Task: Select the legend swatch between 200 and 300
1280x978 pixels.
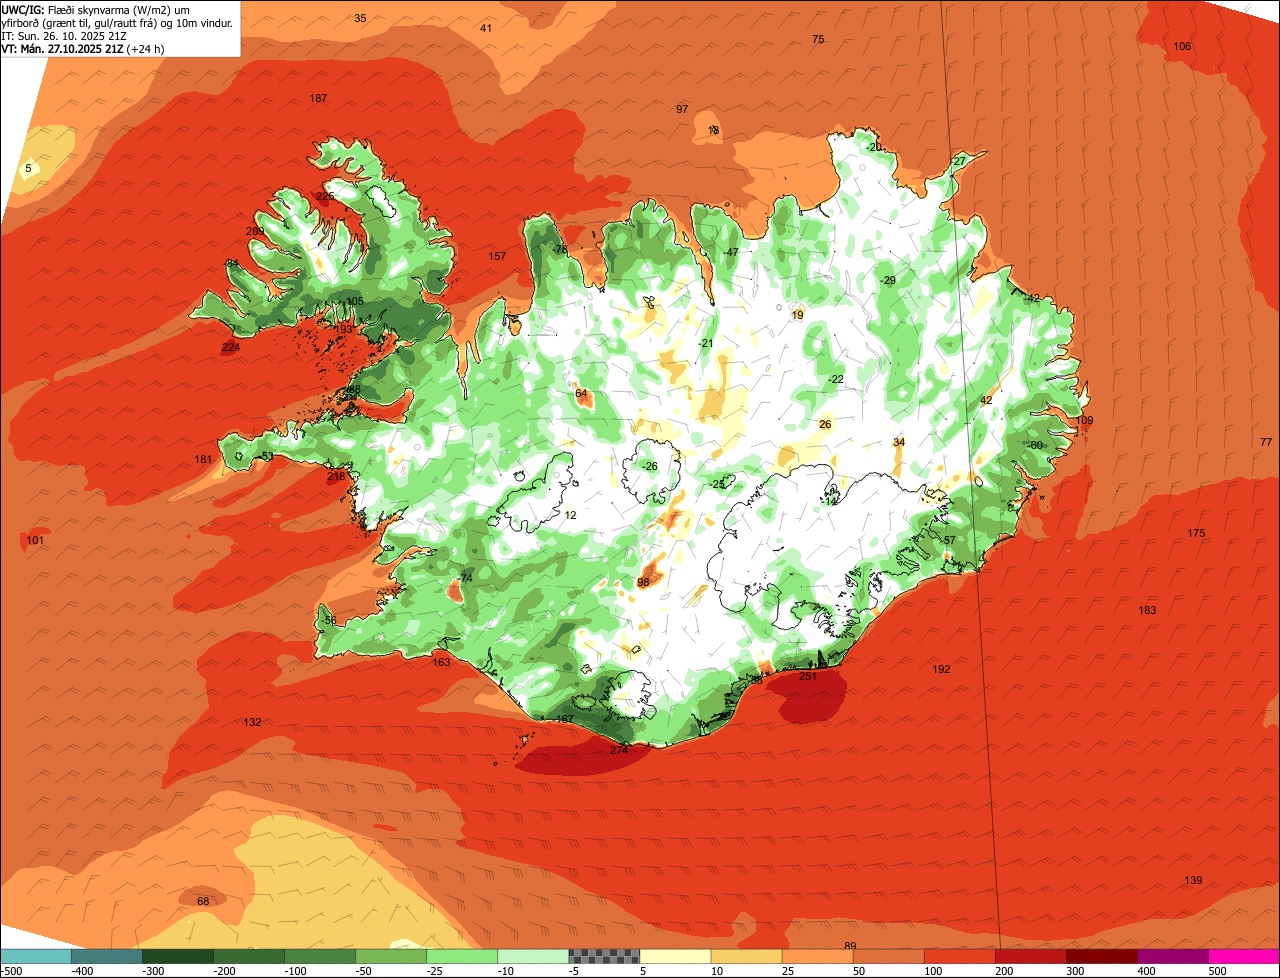Action: [x=1030, y=956]
